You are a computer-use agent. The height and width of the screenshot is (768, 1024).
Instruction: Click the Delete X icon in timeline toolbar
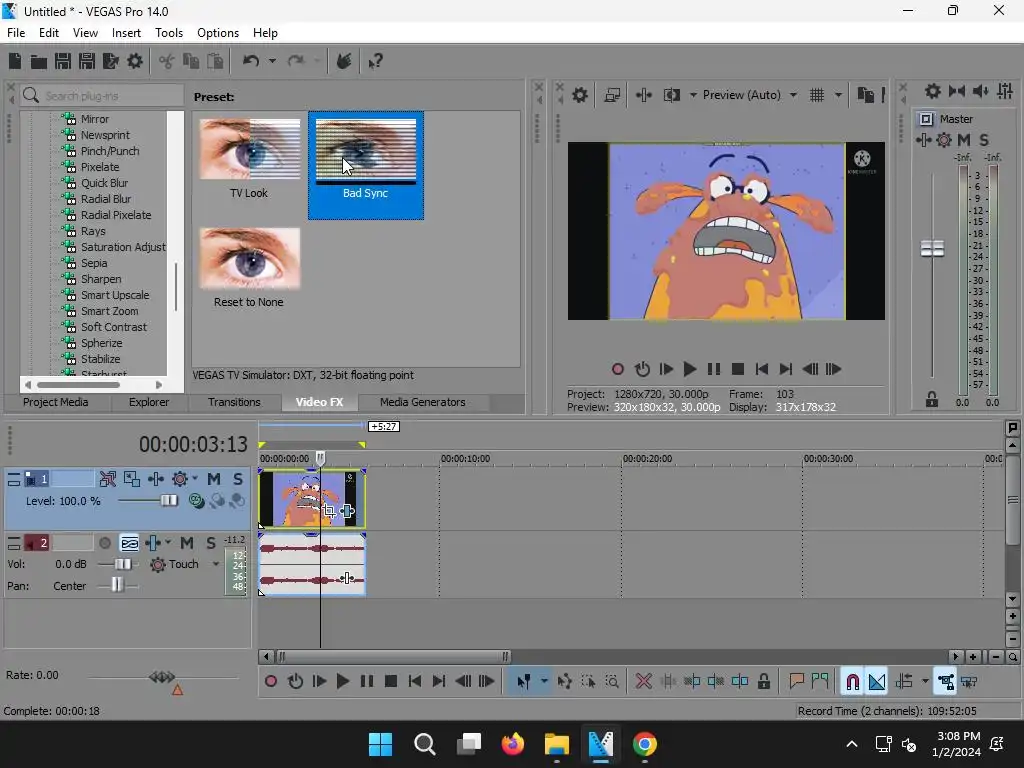[643, 682]
